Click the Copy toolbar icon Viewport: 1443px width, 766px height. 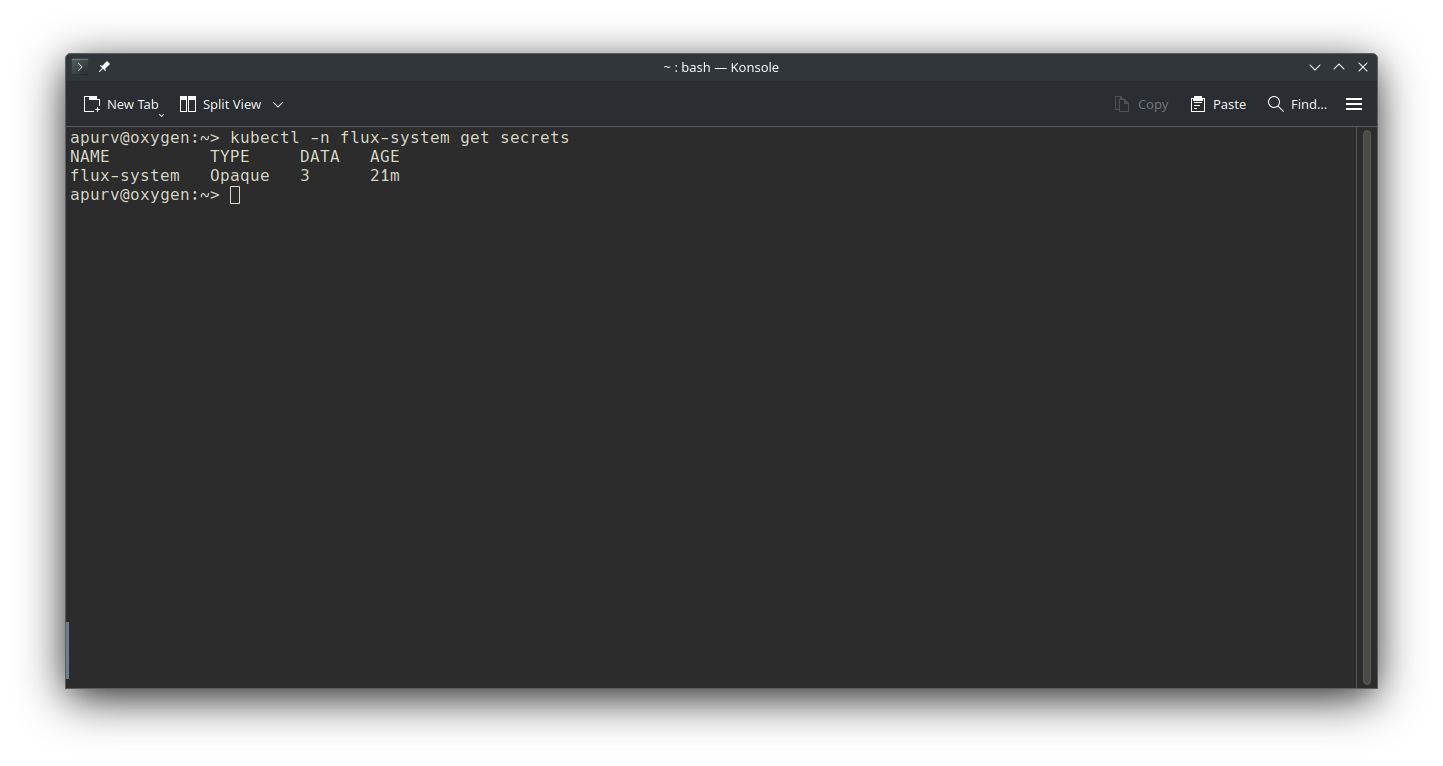point(1141,104)
